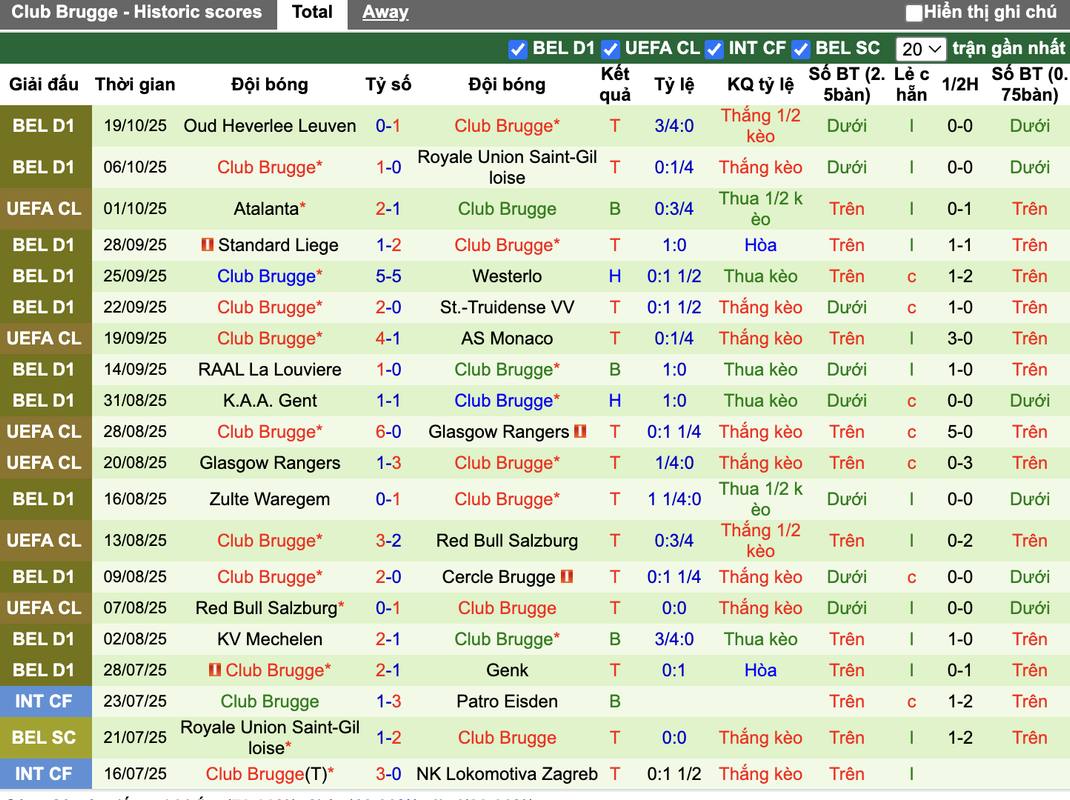Select the Thời gian column header
The width and height of the screenshot is (1070, 800).
(x=135, y=84)
